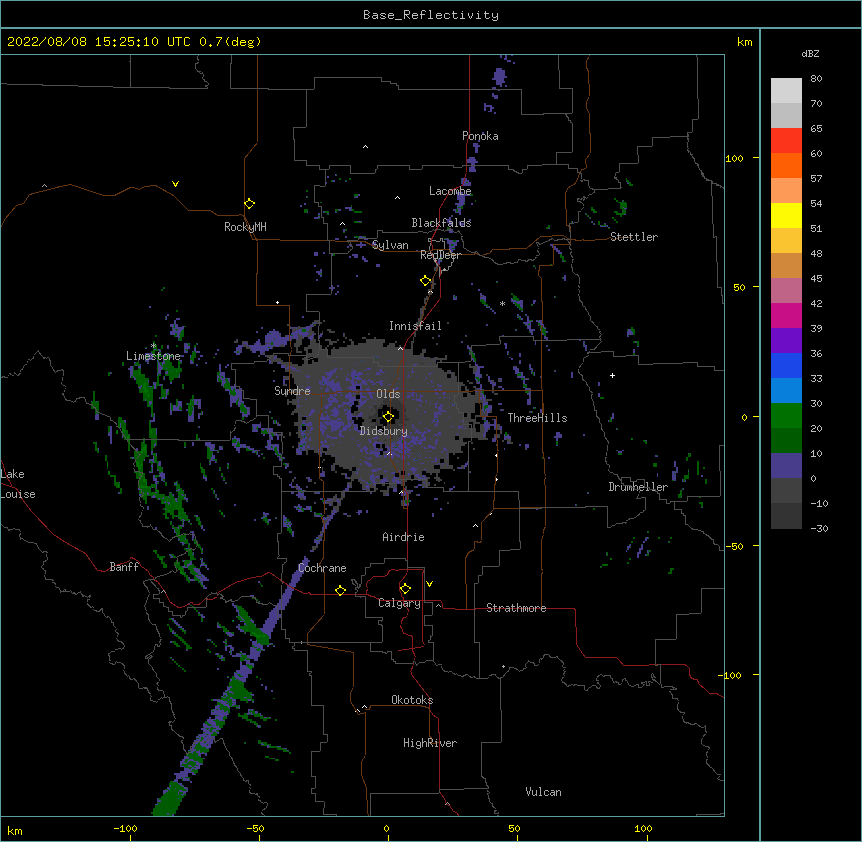The width and height of the screenshot is (862, 842).
Task: Pick the blue 33–36 dBZ swatch
Action: [x=786, y=365]
